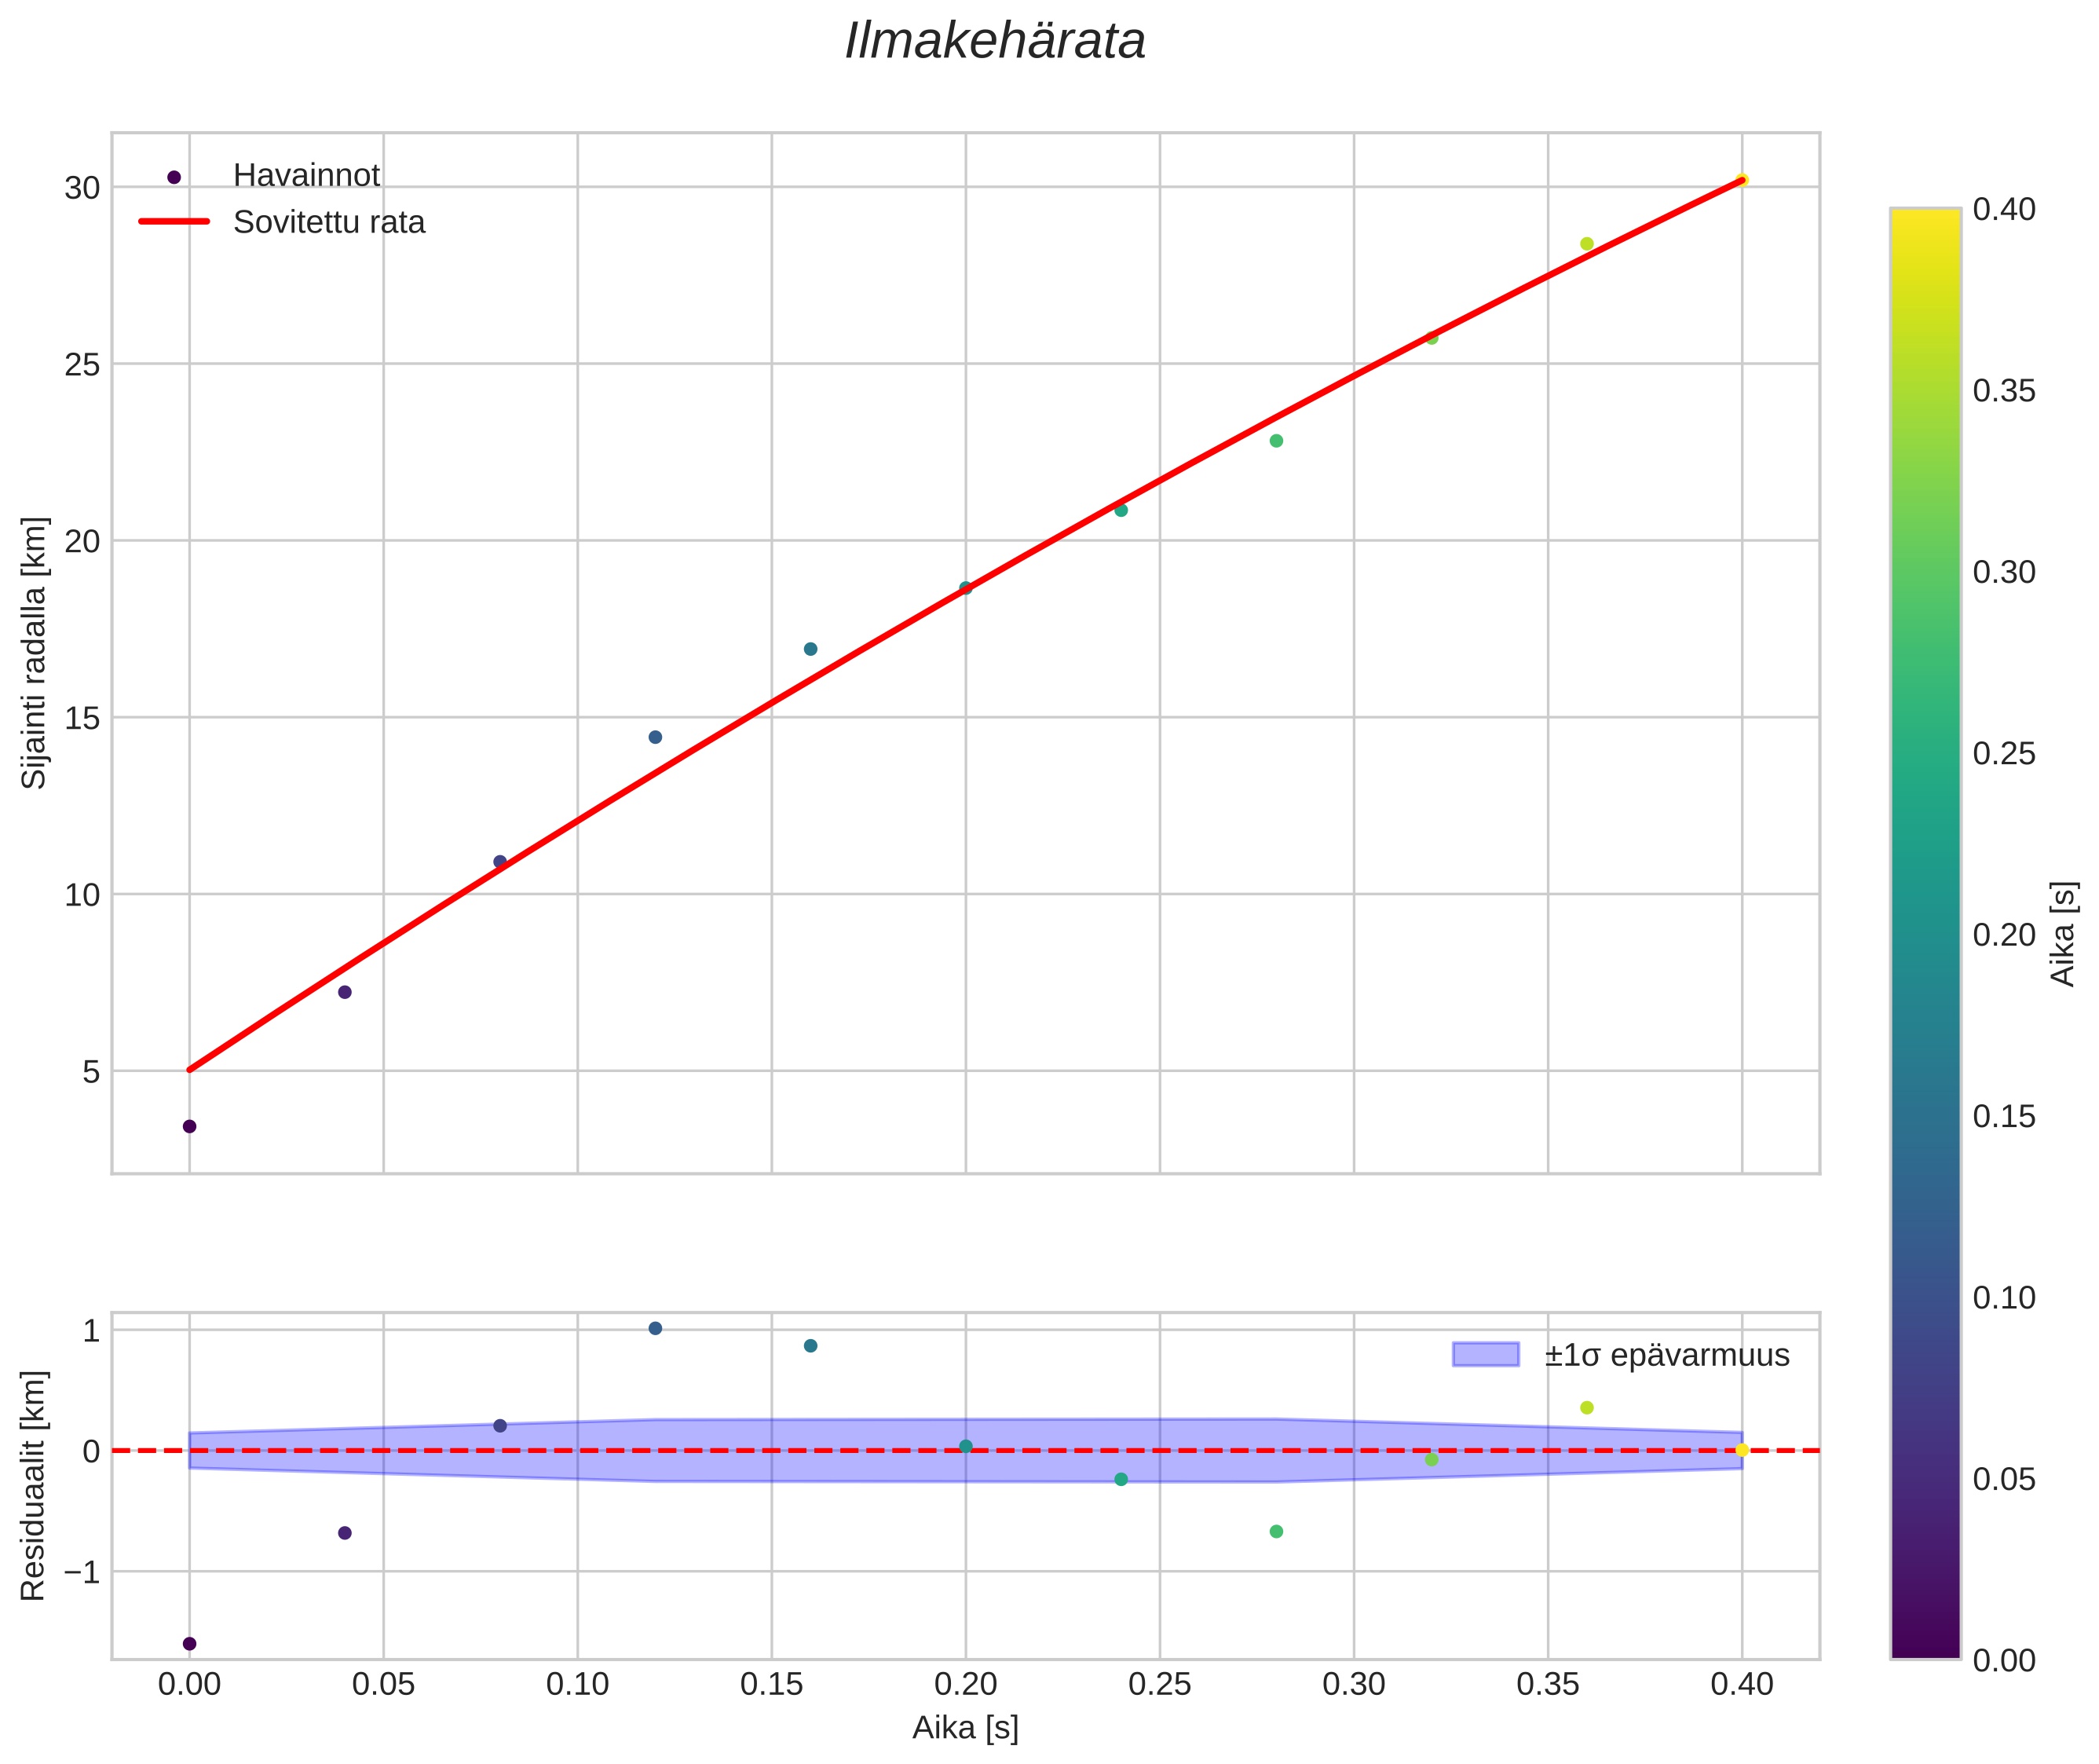Click the residual point near value 1

point(655,1328)
